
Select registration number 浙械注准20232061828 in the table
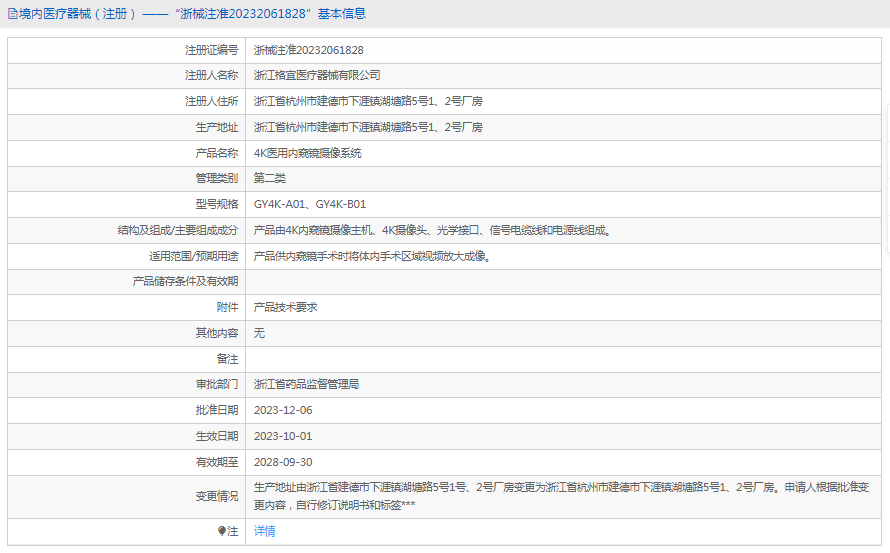(x=309, y=50)
